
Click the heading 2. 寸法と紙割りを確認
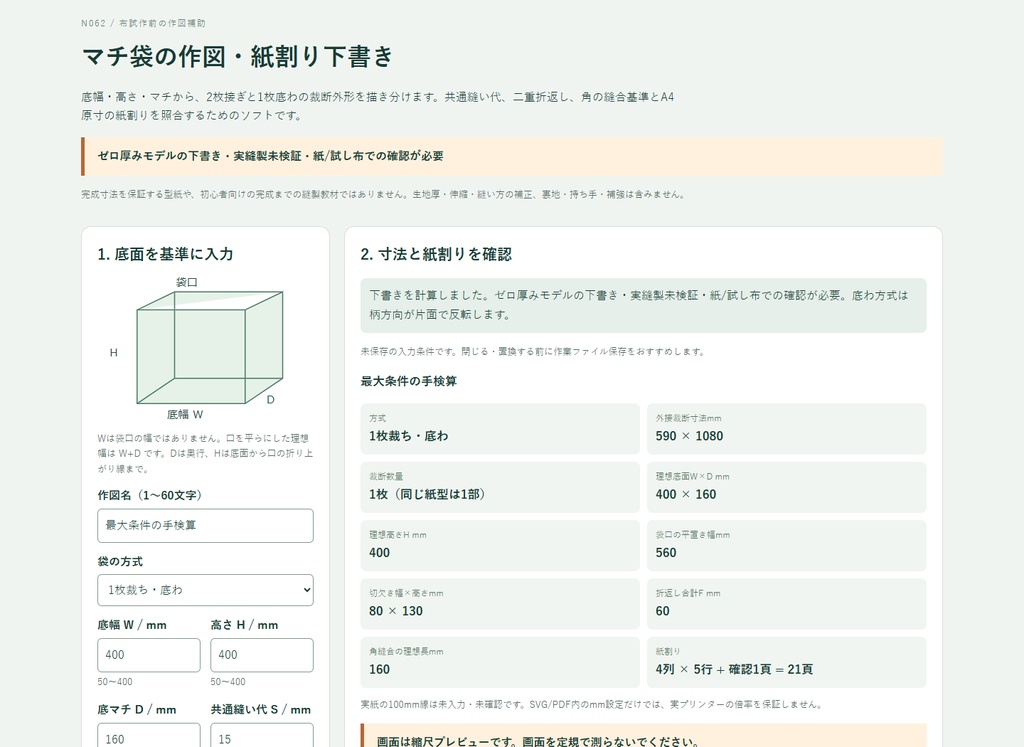[436, 254]
